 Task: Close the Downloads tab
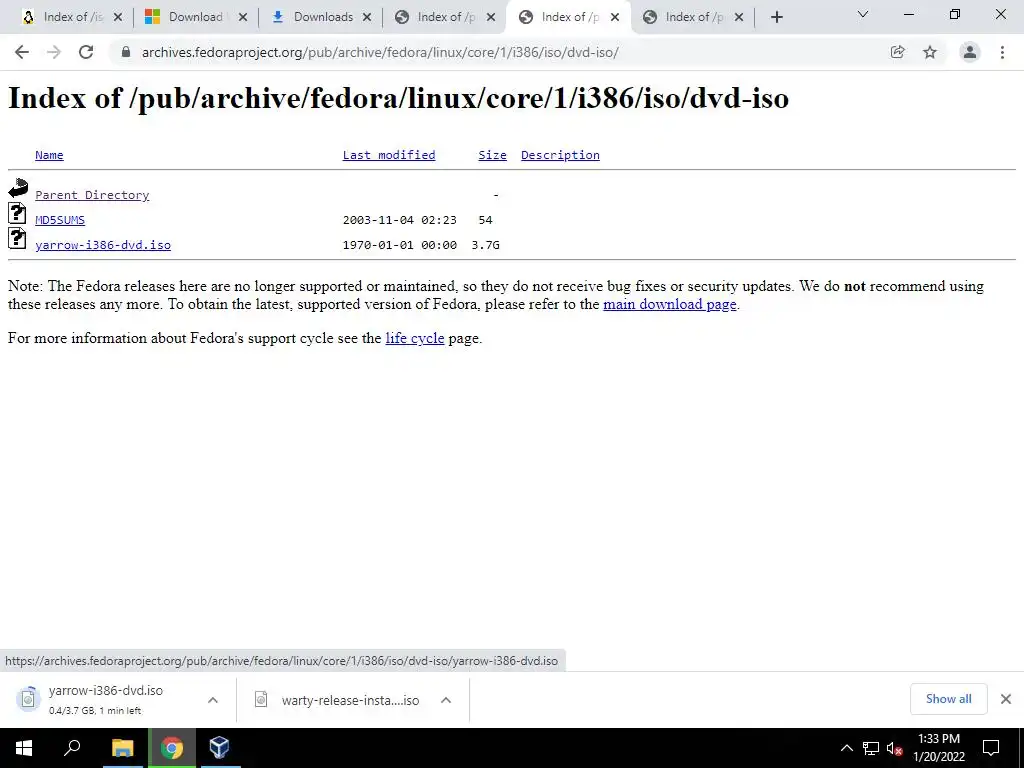[x=367, y=18]
